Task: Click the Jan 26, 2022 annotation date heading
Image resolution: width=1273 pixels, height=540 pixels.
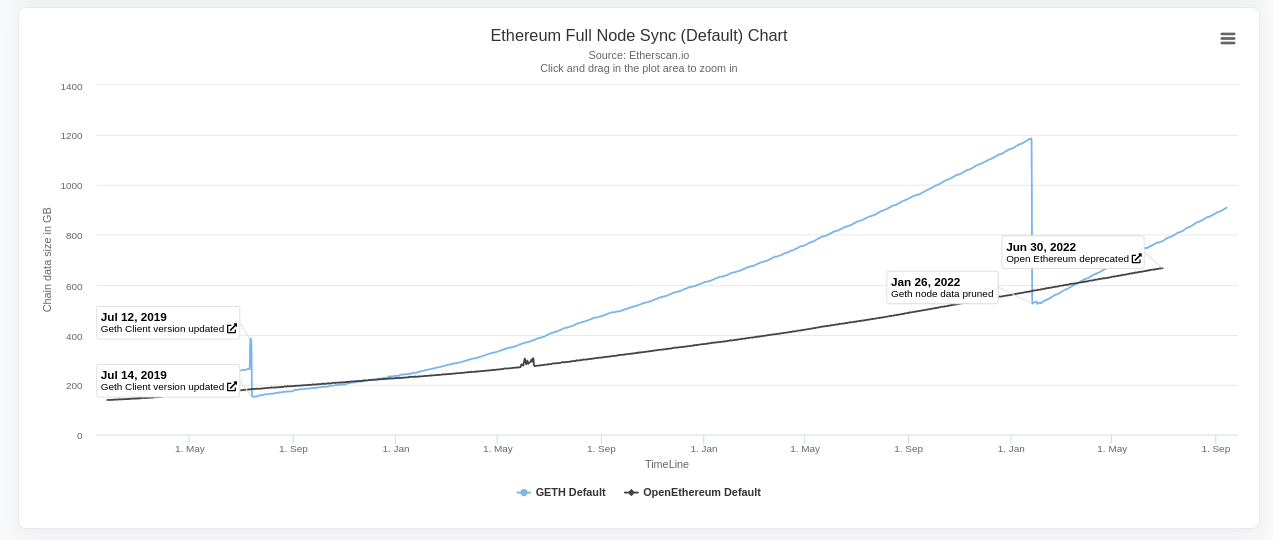Action: (x=925, y=282)
